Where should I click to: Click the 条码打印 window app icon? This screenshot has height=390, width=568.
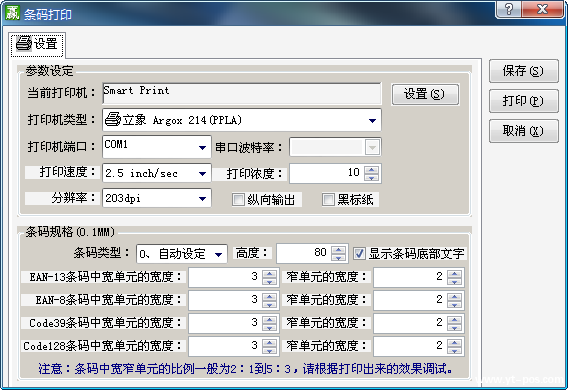click(12, 13)
